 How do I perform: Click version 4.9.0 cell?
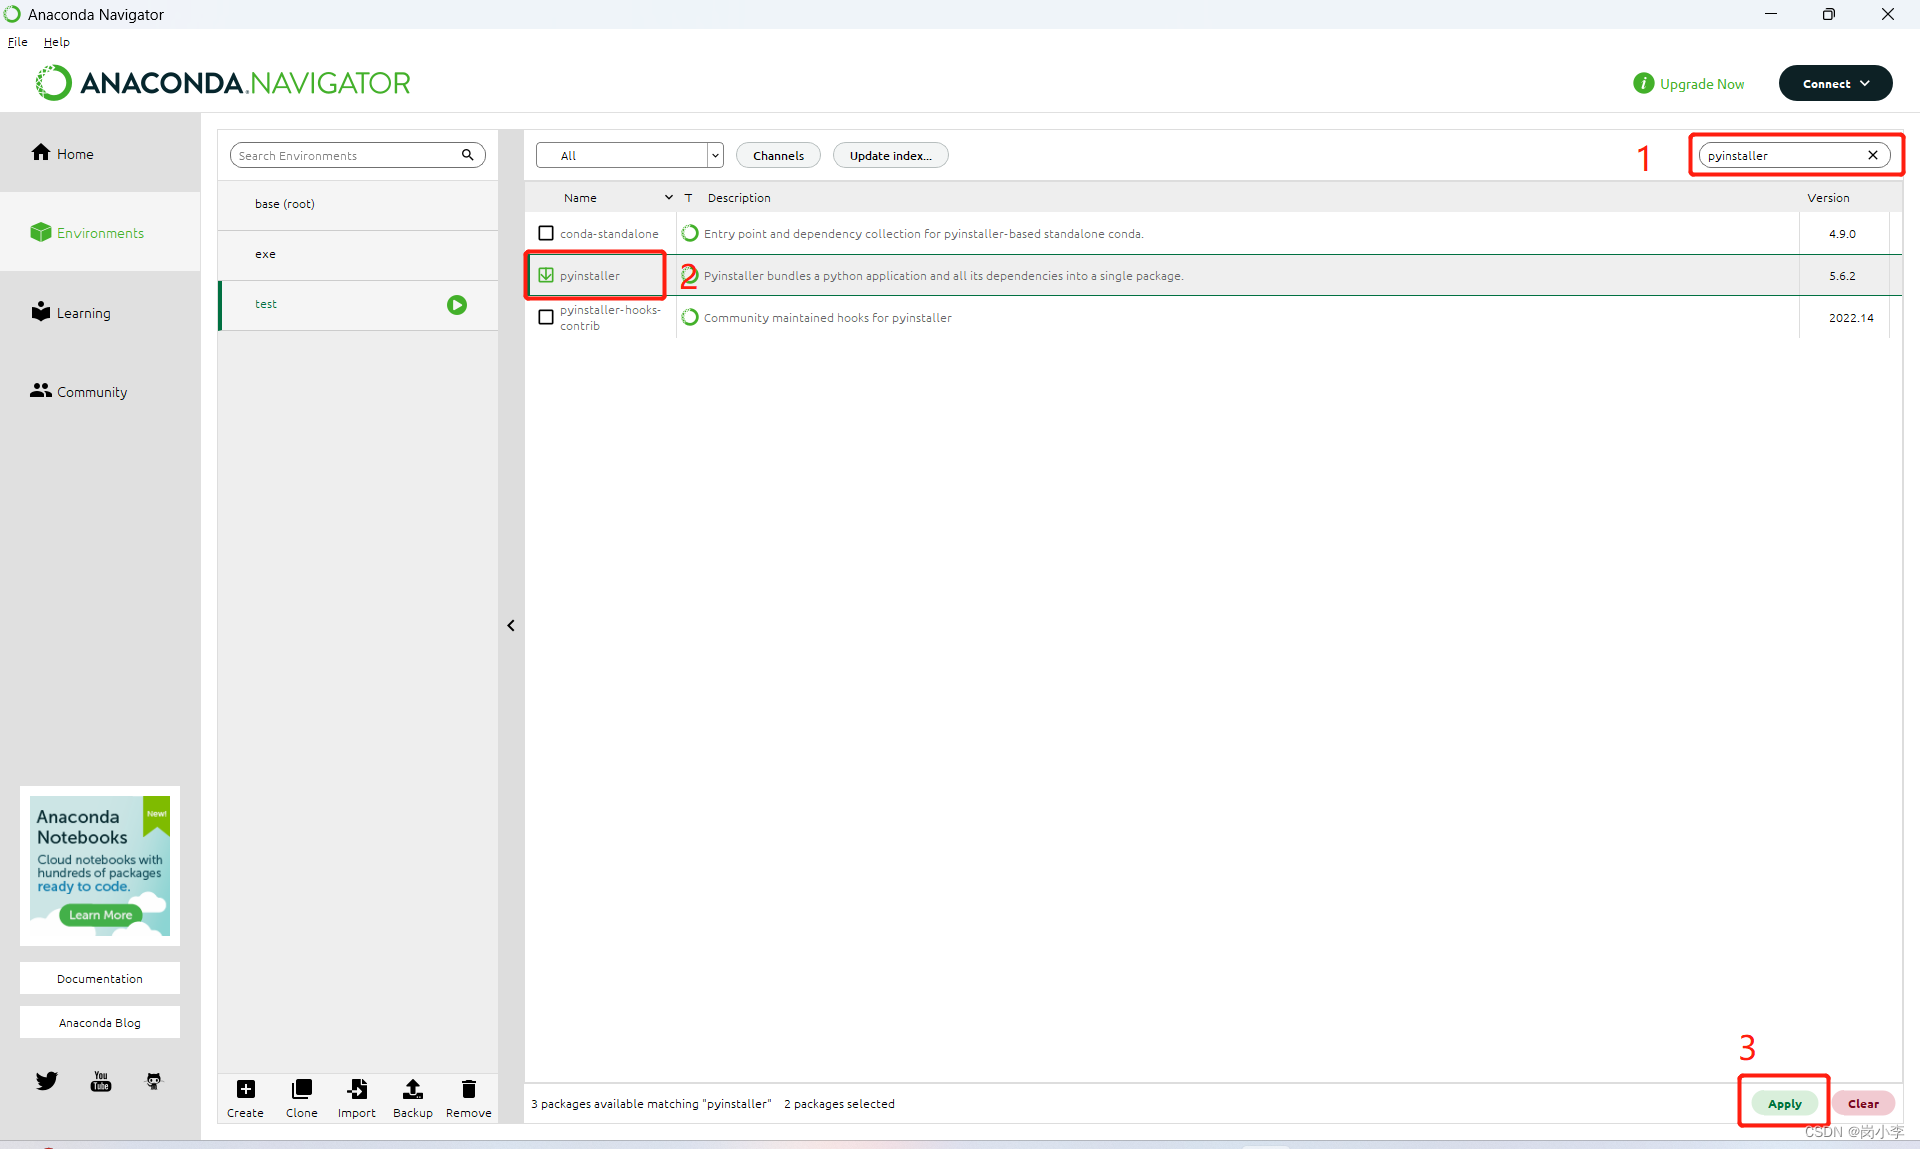(x=1842, y=234)
